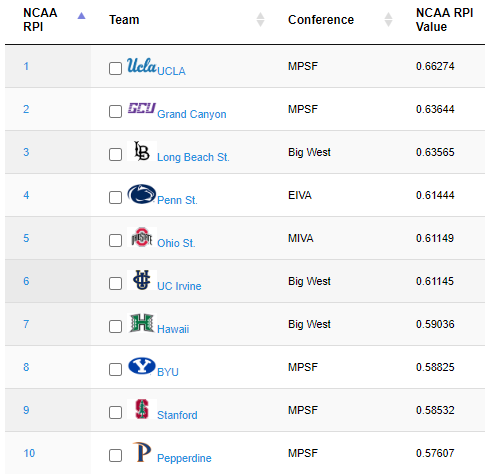The height and width of the screenshot is (474, 485).
Task: Check the UCLA row checkbox
Action: point(115,68)
